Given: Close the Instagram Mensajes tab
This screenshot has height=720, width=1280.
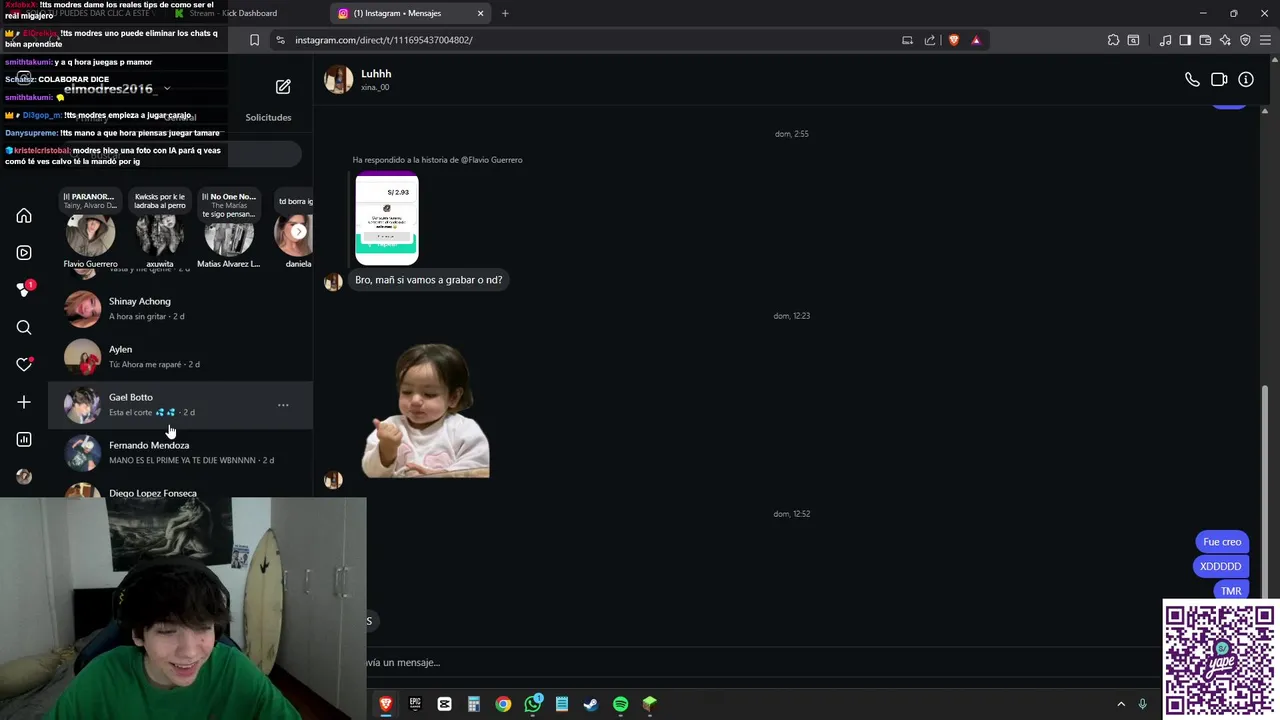Looking at the screenshot, I should (x=480, y=13).
